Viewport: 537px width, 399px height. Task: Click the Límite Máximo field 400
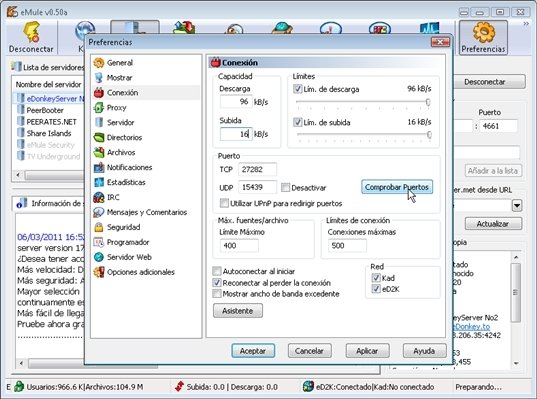pos(239,245)
